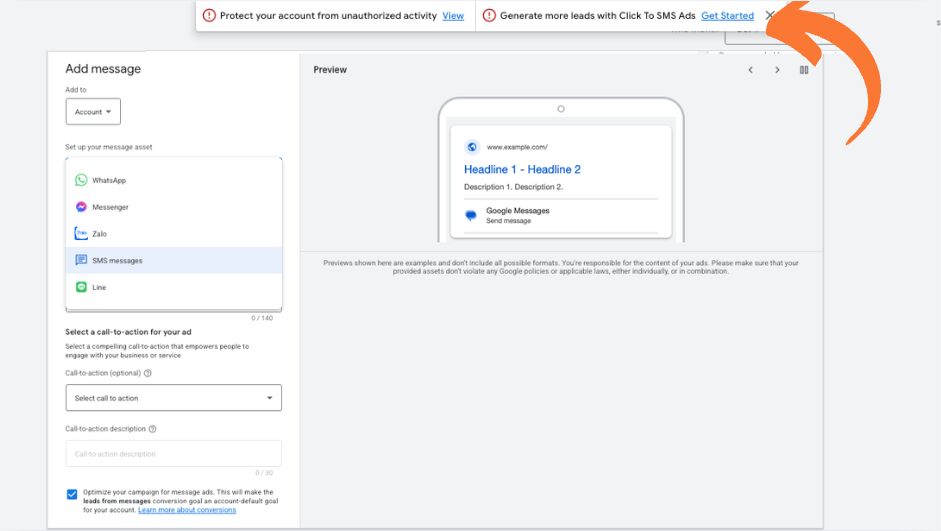Select the Line menu entry
The width and height of the screenshot is (941, 531).
pyautogui.click(x=174, y=287)
